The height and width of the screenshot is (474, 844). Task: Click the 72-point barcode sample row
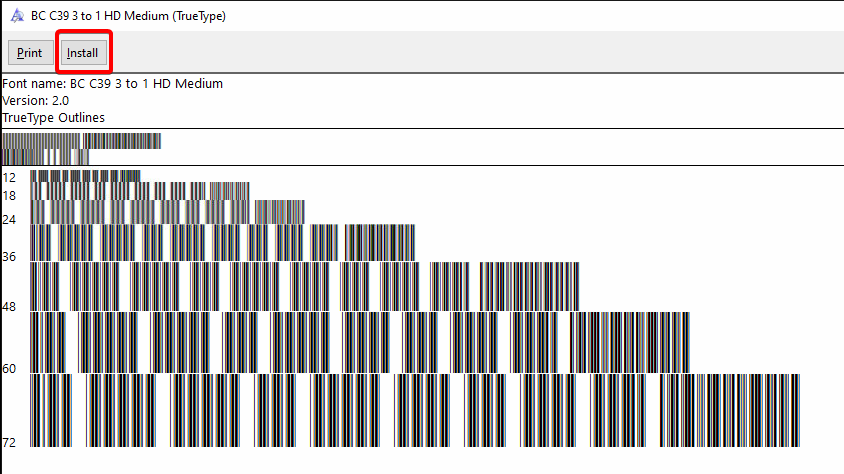[415, 410]
